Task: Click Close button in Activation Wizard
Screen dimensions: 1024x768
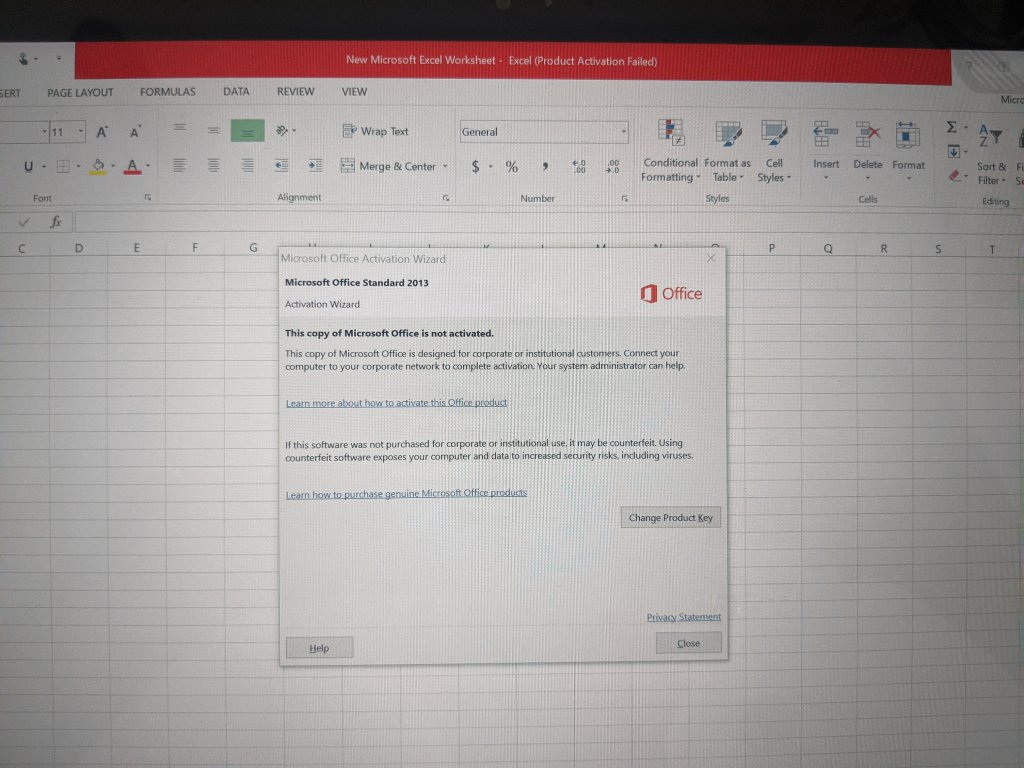Action: click(688, 643)
